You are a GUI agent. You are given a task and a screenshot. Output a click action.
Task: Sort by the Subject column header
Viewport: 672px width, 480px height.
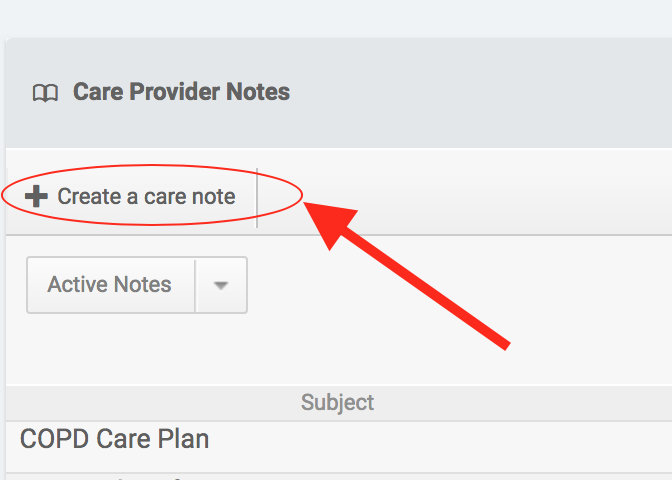[337, 403]
